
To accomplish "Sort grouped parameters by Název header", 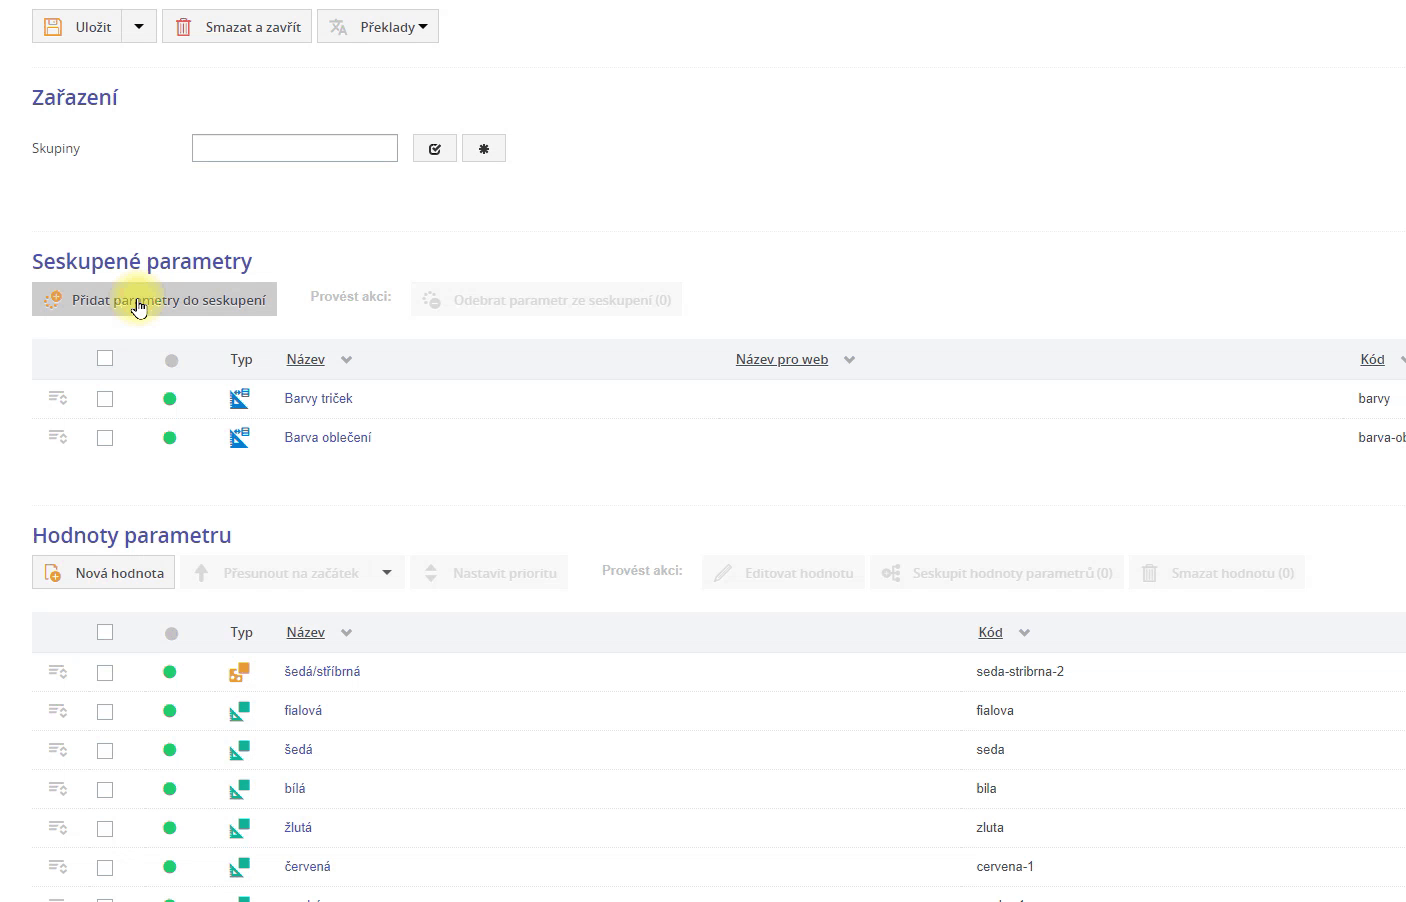I will click(x=305, y=359).
